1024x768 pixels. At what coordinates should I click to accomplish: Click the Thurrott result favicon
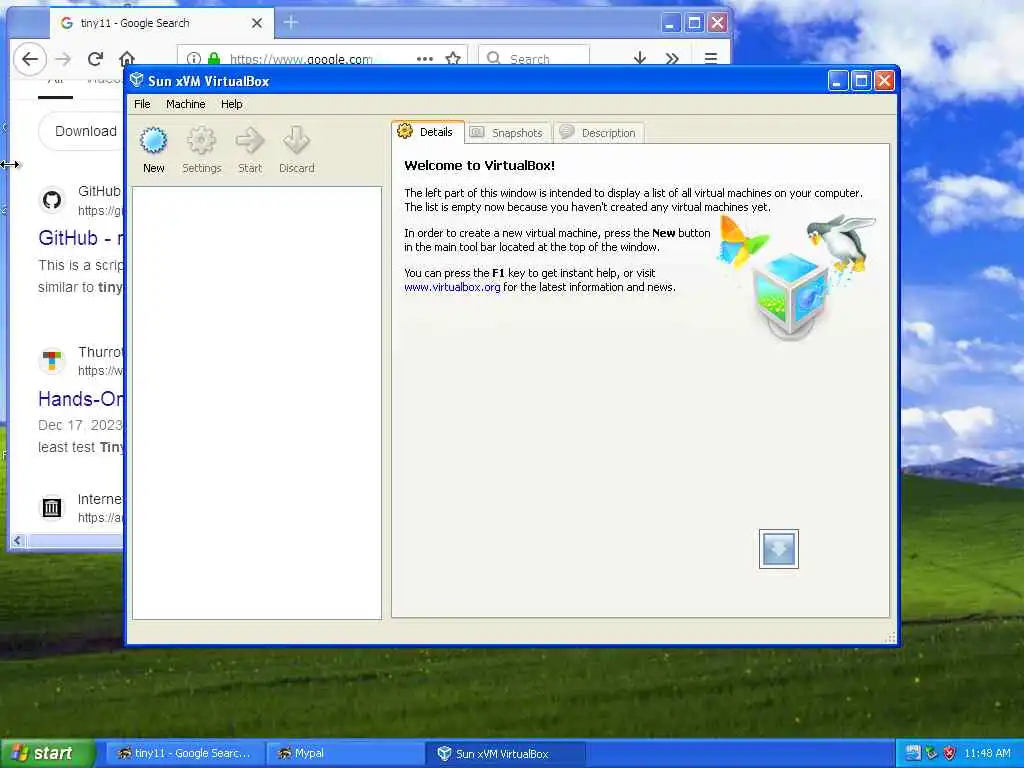point(52,360)
